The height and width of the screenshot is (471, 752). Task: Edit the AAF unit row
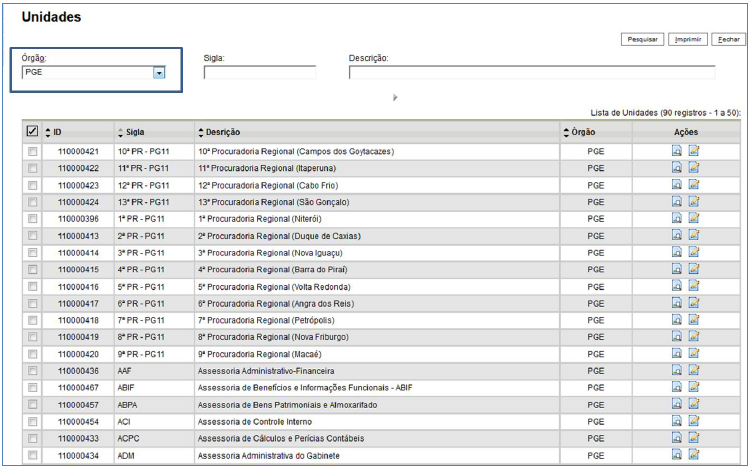(x=693, y=370)
